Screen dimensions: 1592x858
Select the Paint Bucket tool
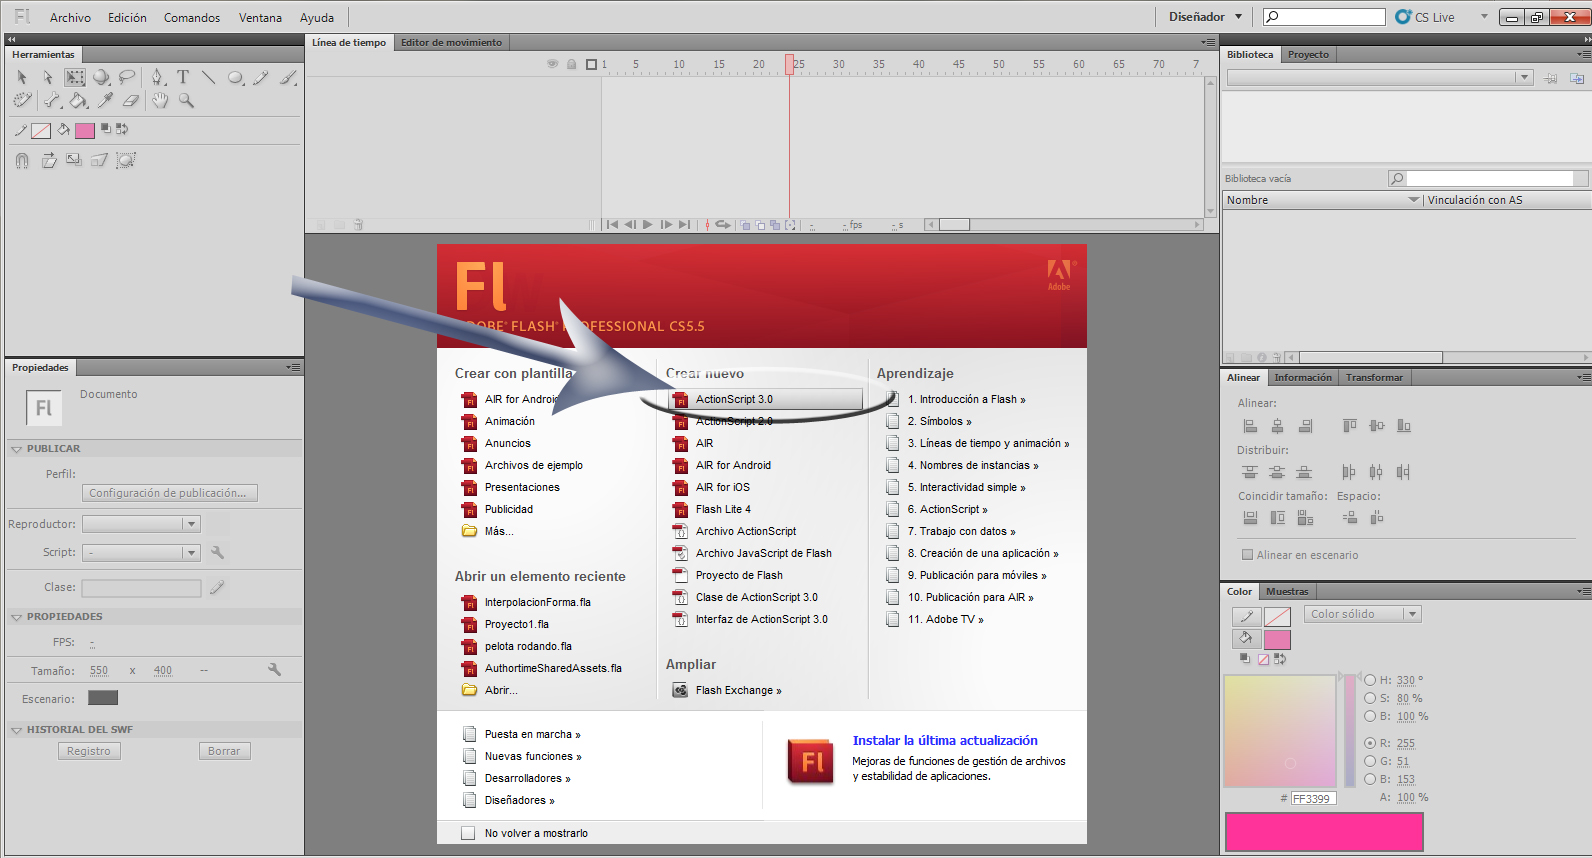tap(78, 100)
